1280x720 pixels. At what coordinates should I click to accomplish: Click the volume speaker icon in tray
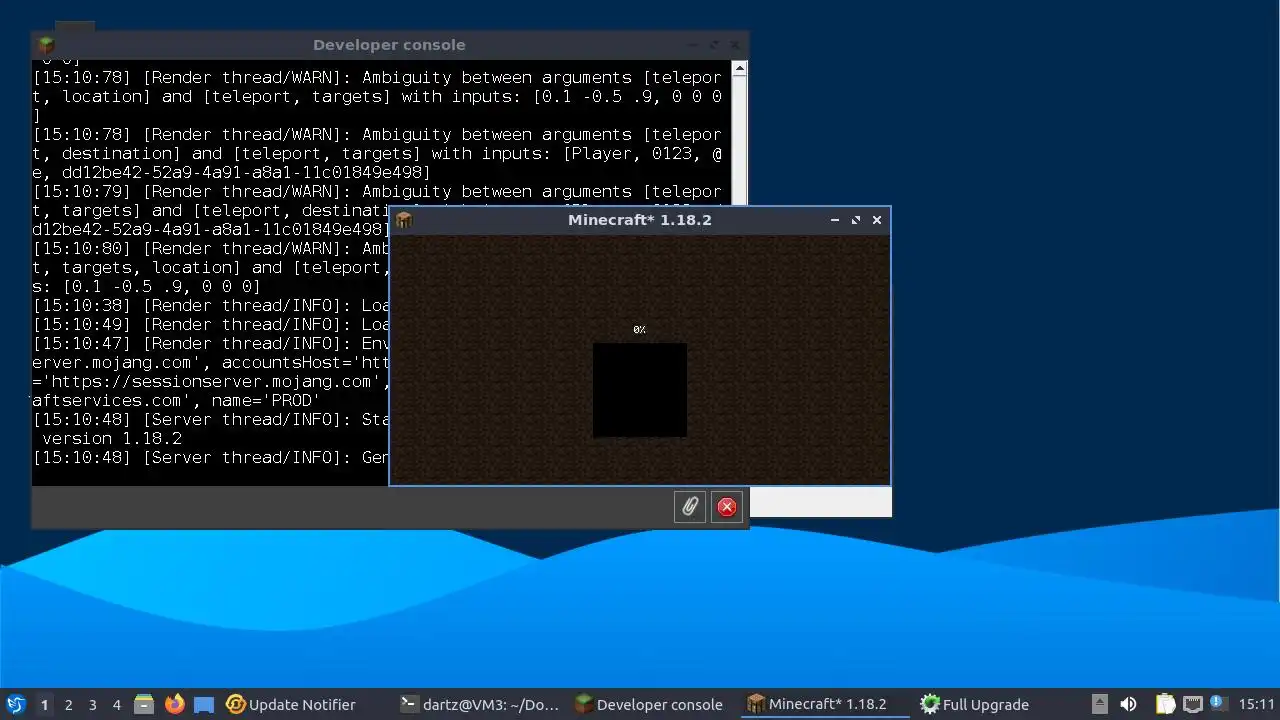tap(1128, 704)
